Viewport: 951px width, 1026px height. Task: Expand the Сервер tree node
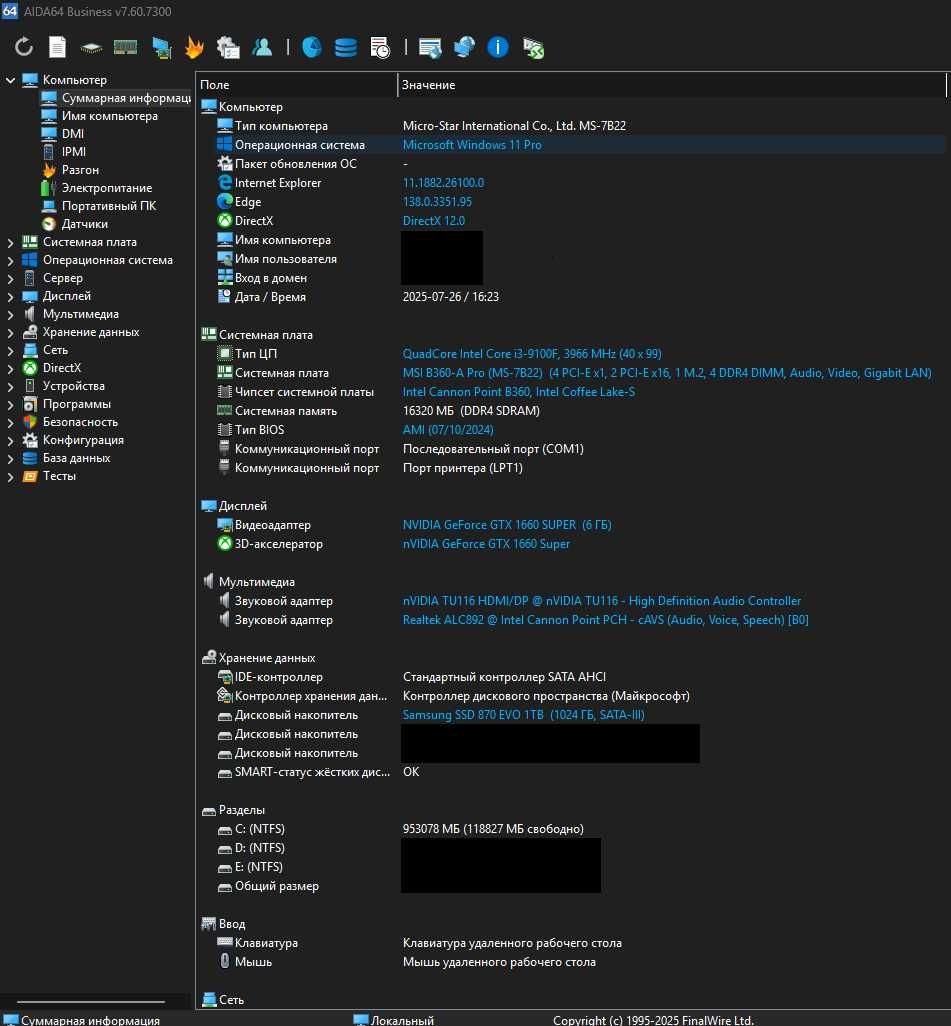point(10,278)
